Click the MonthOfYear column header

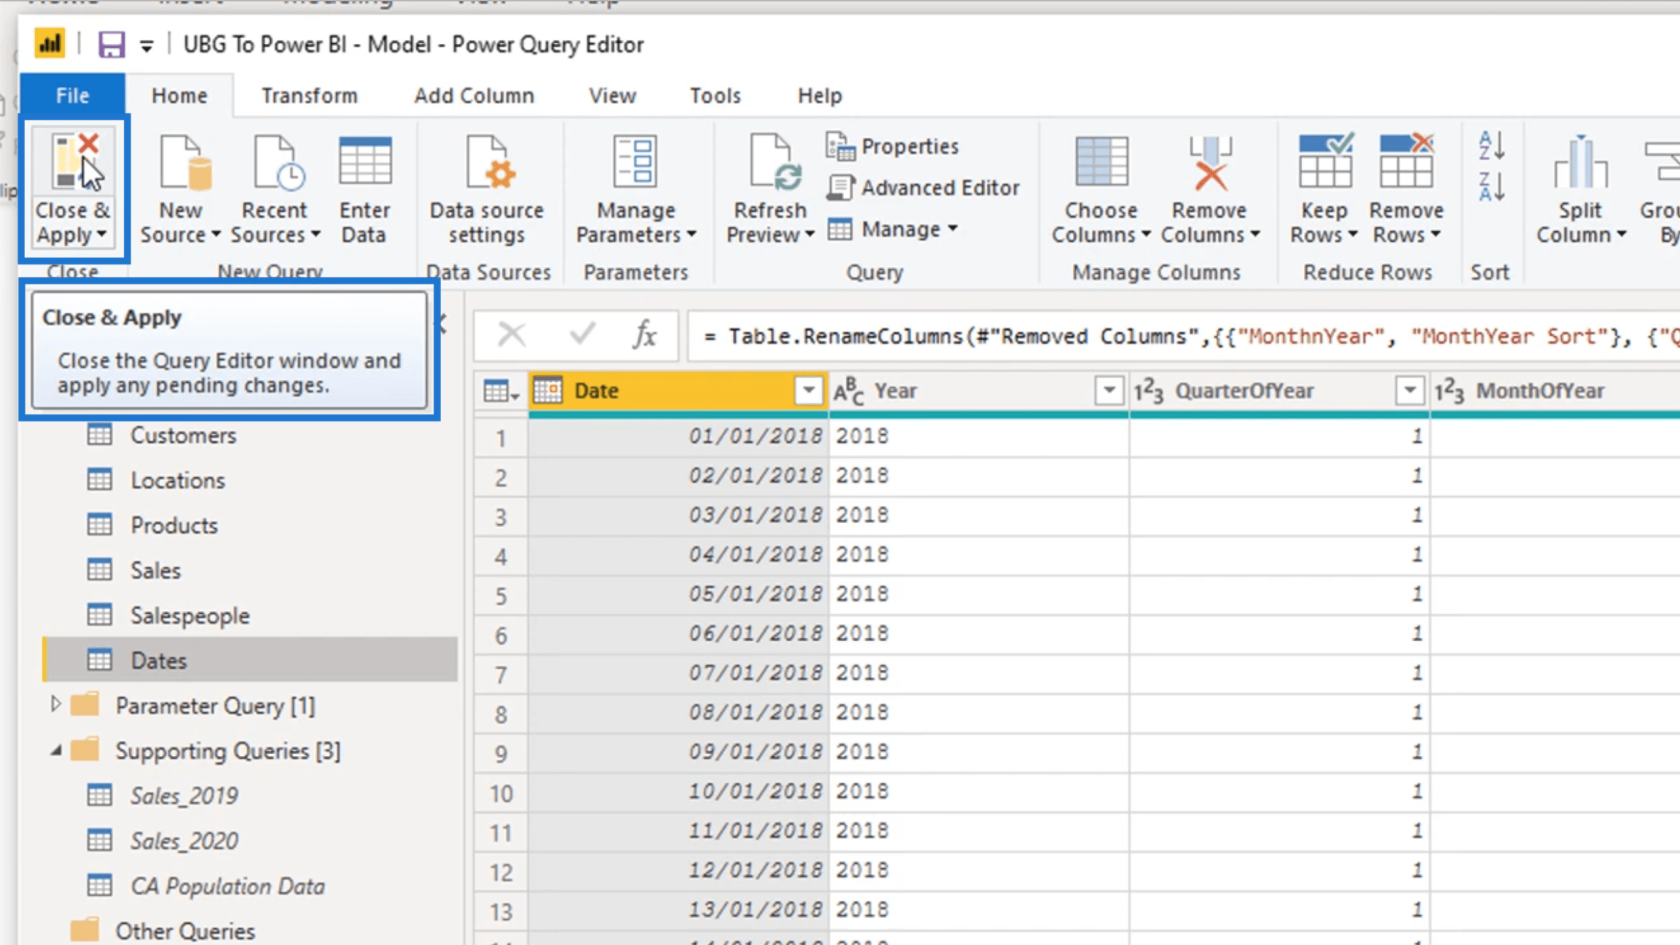[1555, 391]
